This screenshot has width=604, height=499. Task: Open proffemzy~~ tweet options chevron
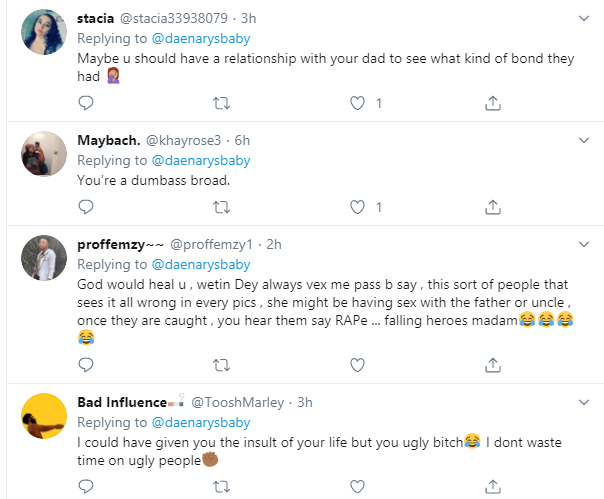(x=586, y=243)
